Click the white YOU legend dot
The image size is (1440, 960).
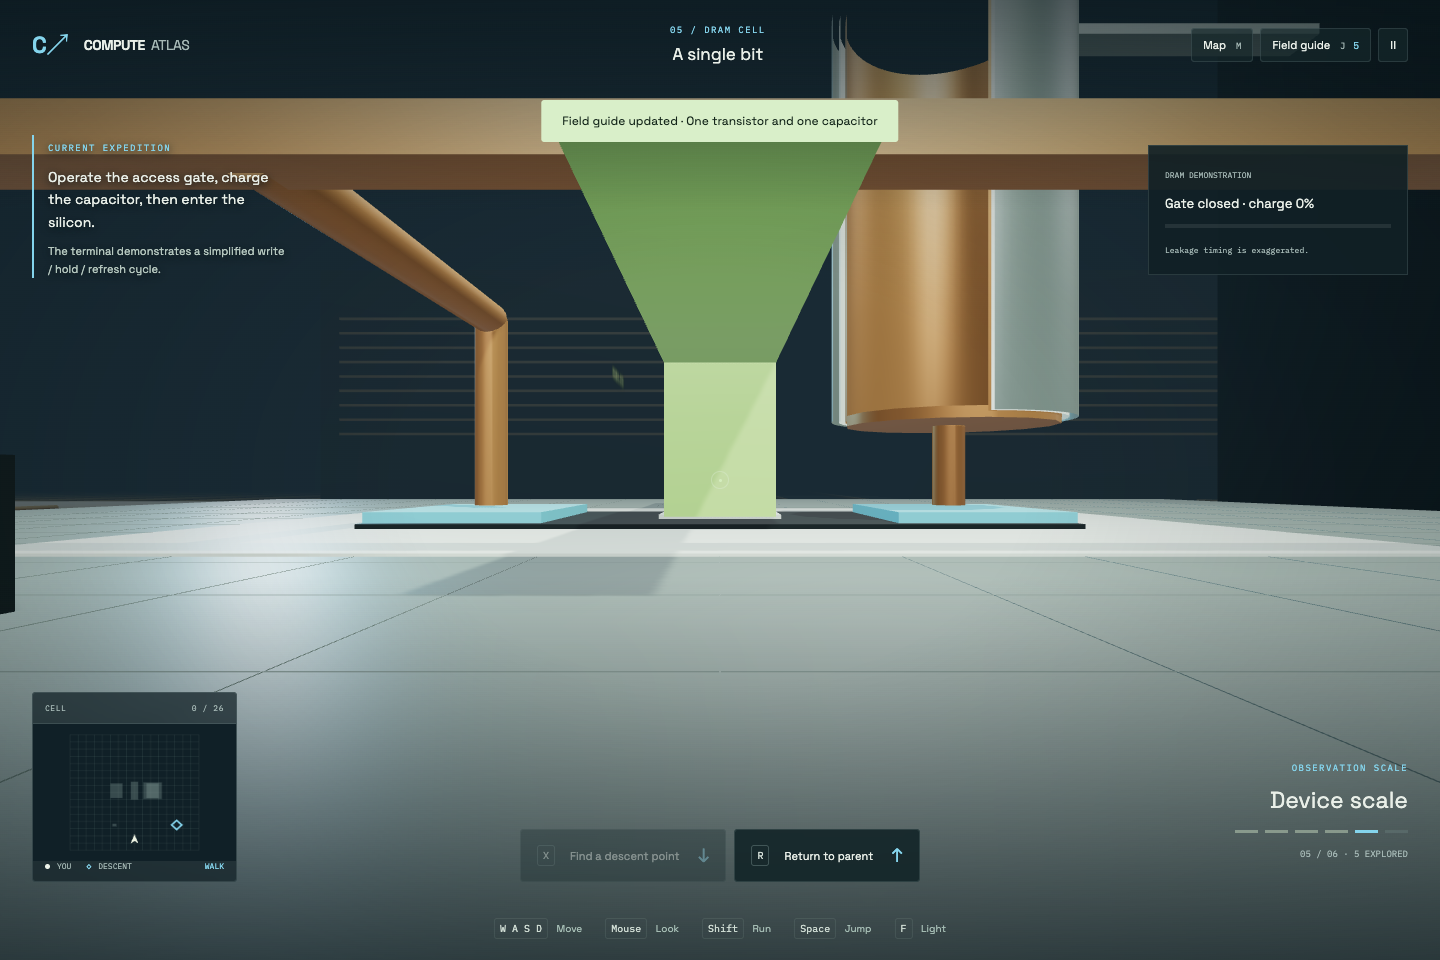point(48,866)
